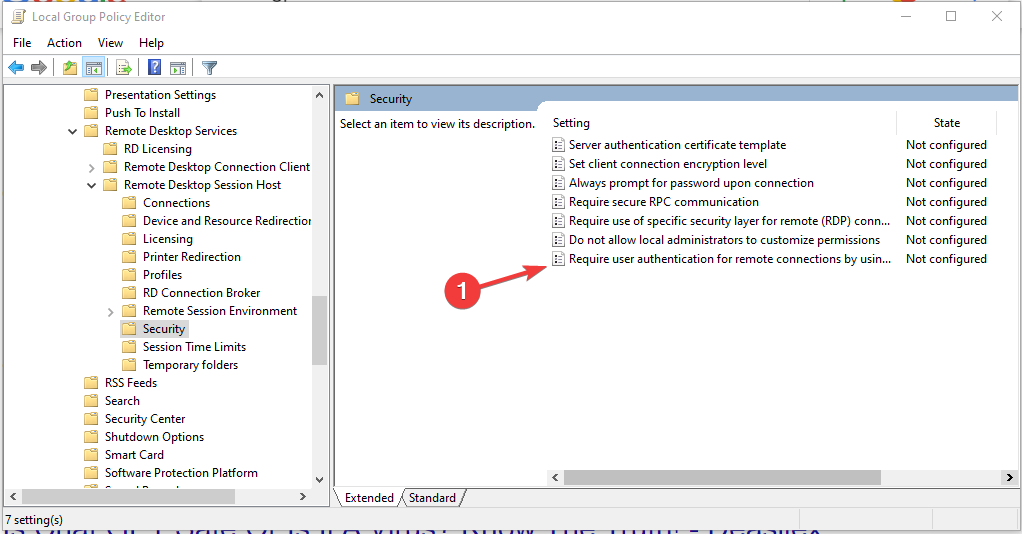Select Device and Resource Redirection folder
Image resolution: width=1022 pixels, height=534 pixels.
click(x=227, y=221)
